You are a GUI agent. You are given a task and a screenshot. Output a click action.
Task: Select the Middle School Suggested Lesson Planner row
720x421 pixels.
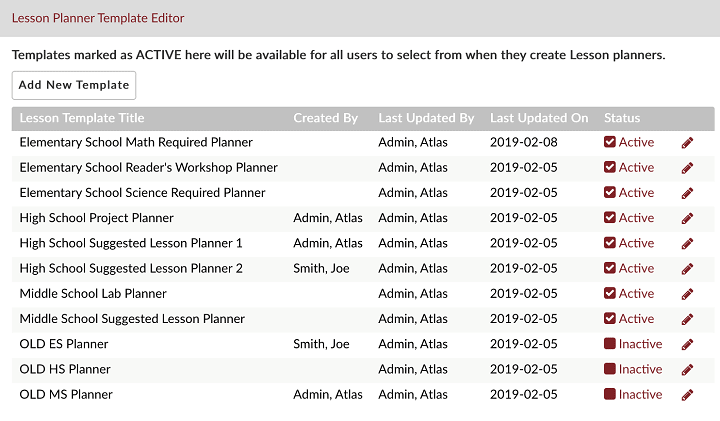click(363, 319)
